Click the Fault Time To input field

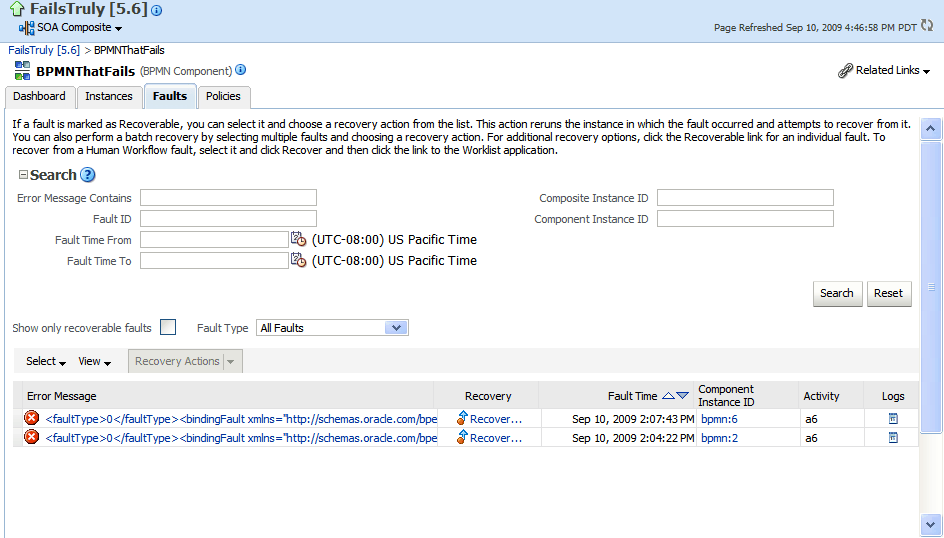[214, 261]
